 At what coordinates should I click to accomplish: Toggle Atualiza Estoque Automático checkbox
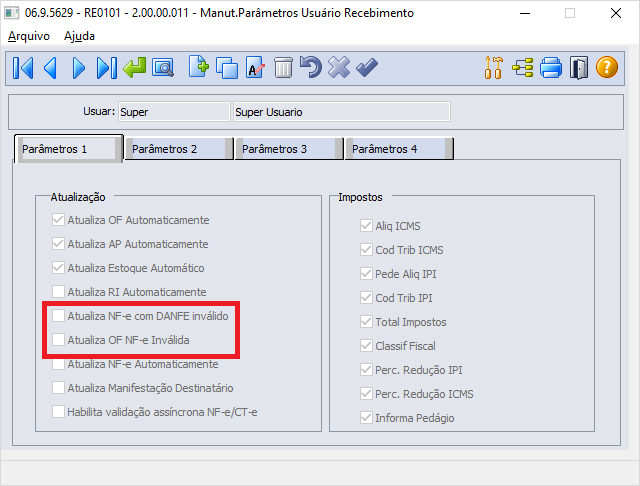[58, 268]
